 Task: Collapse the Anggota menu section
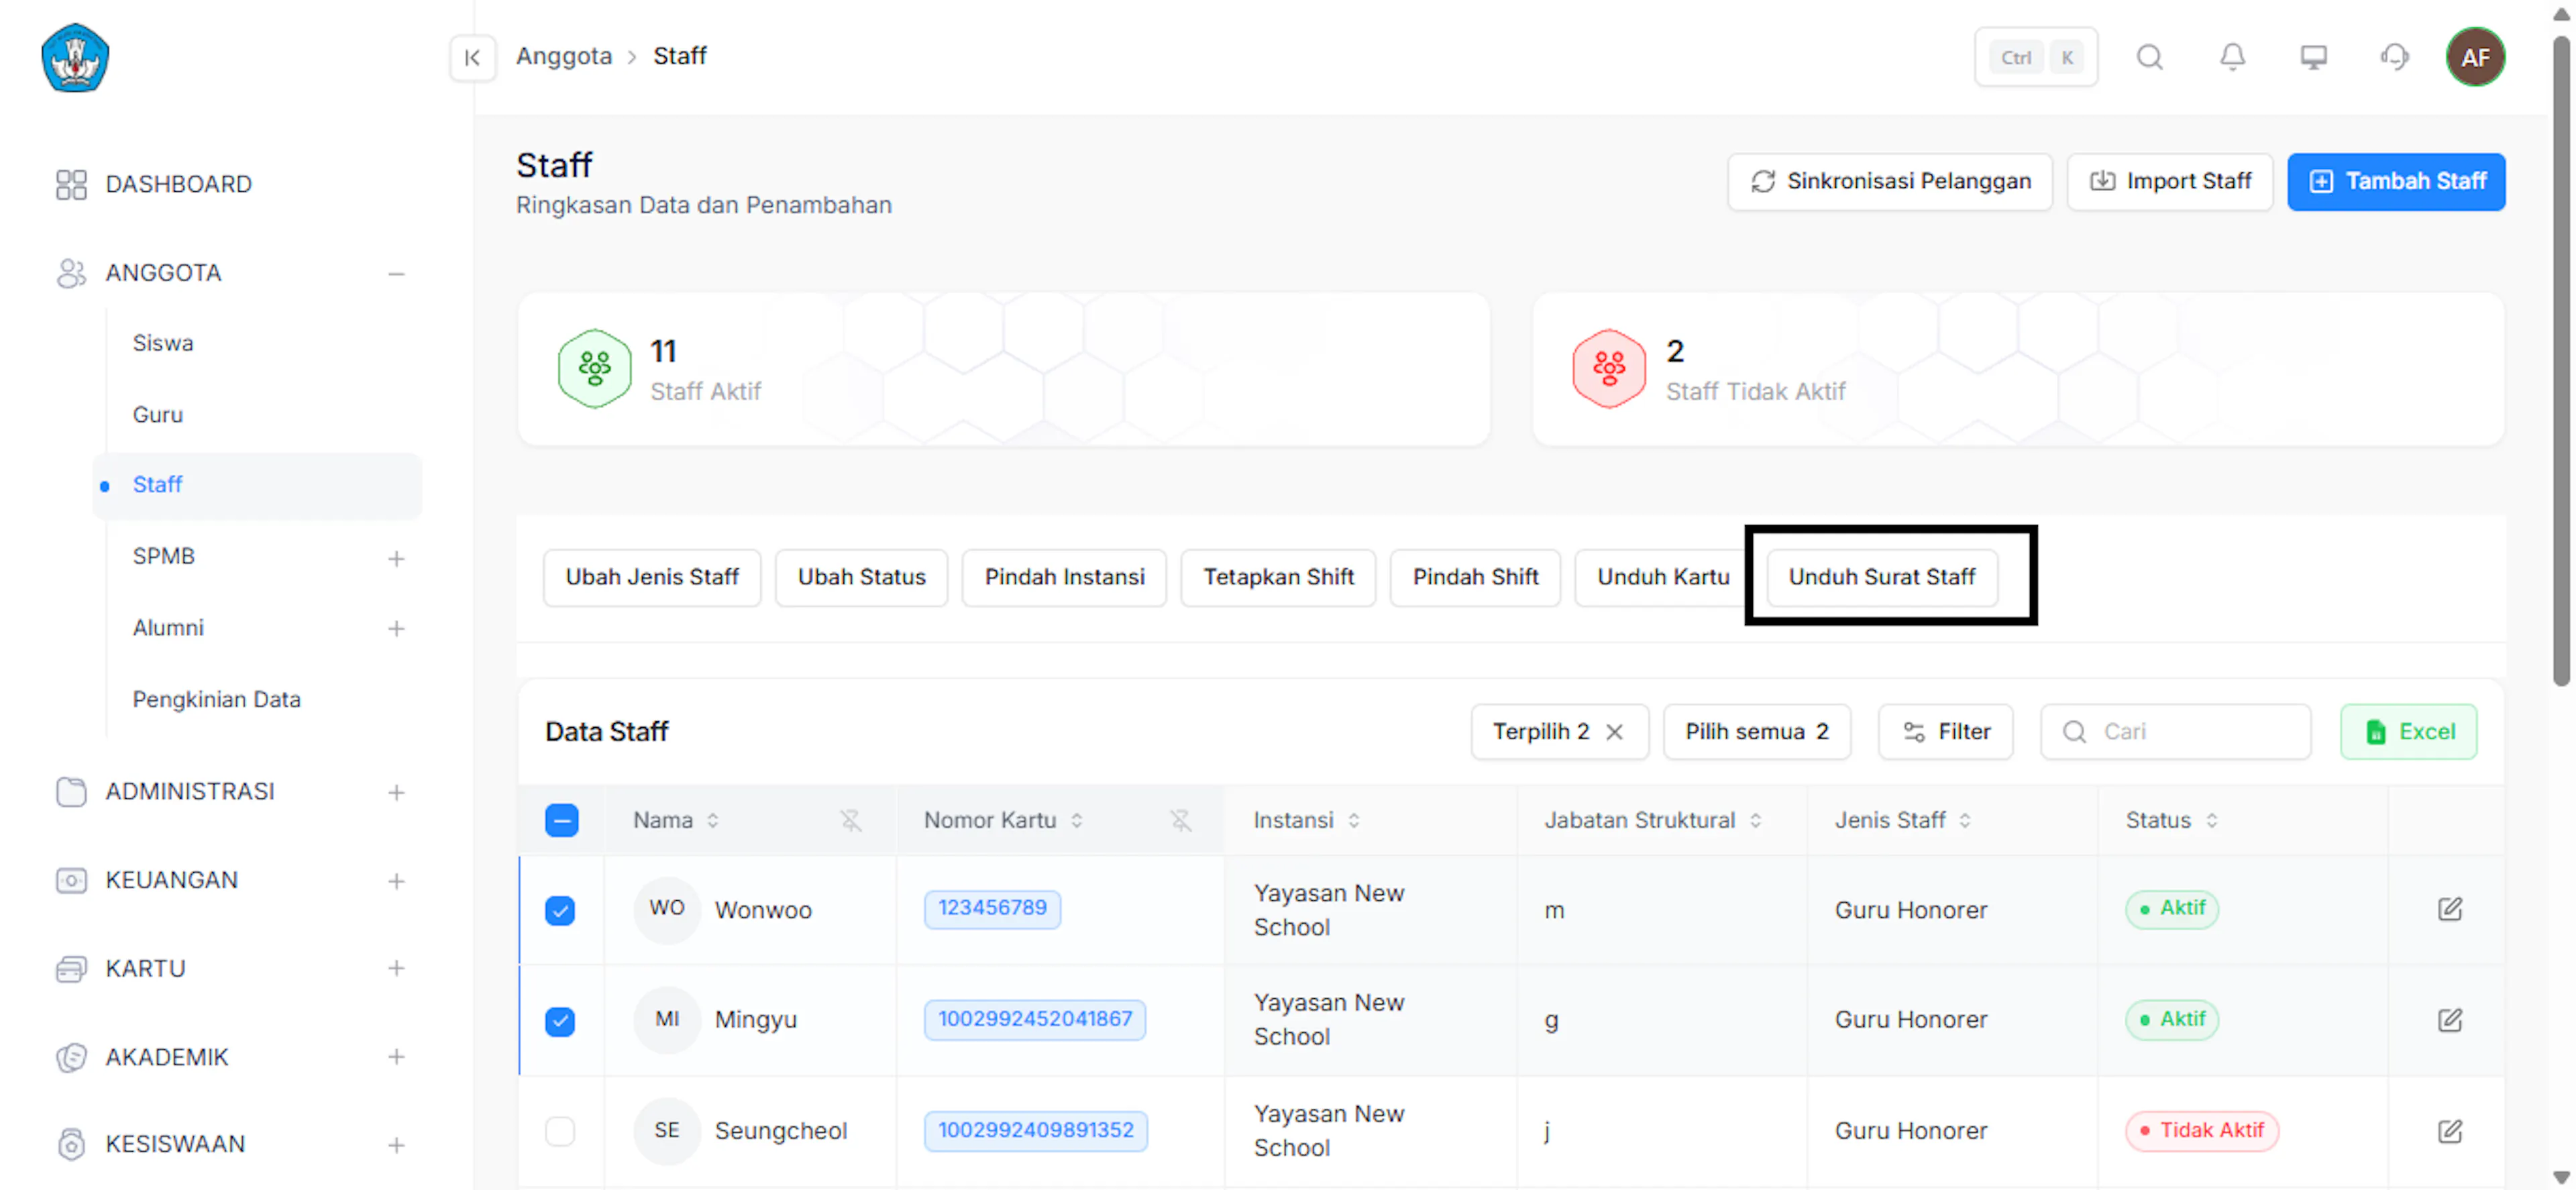point(396,273)
